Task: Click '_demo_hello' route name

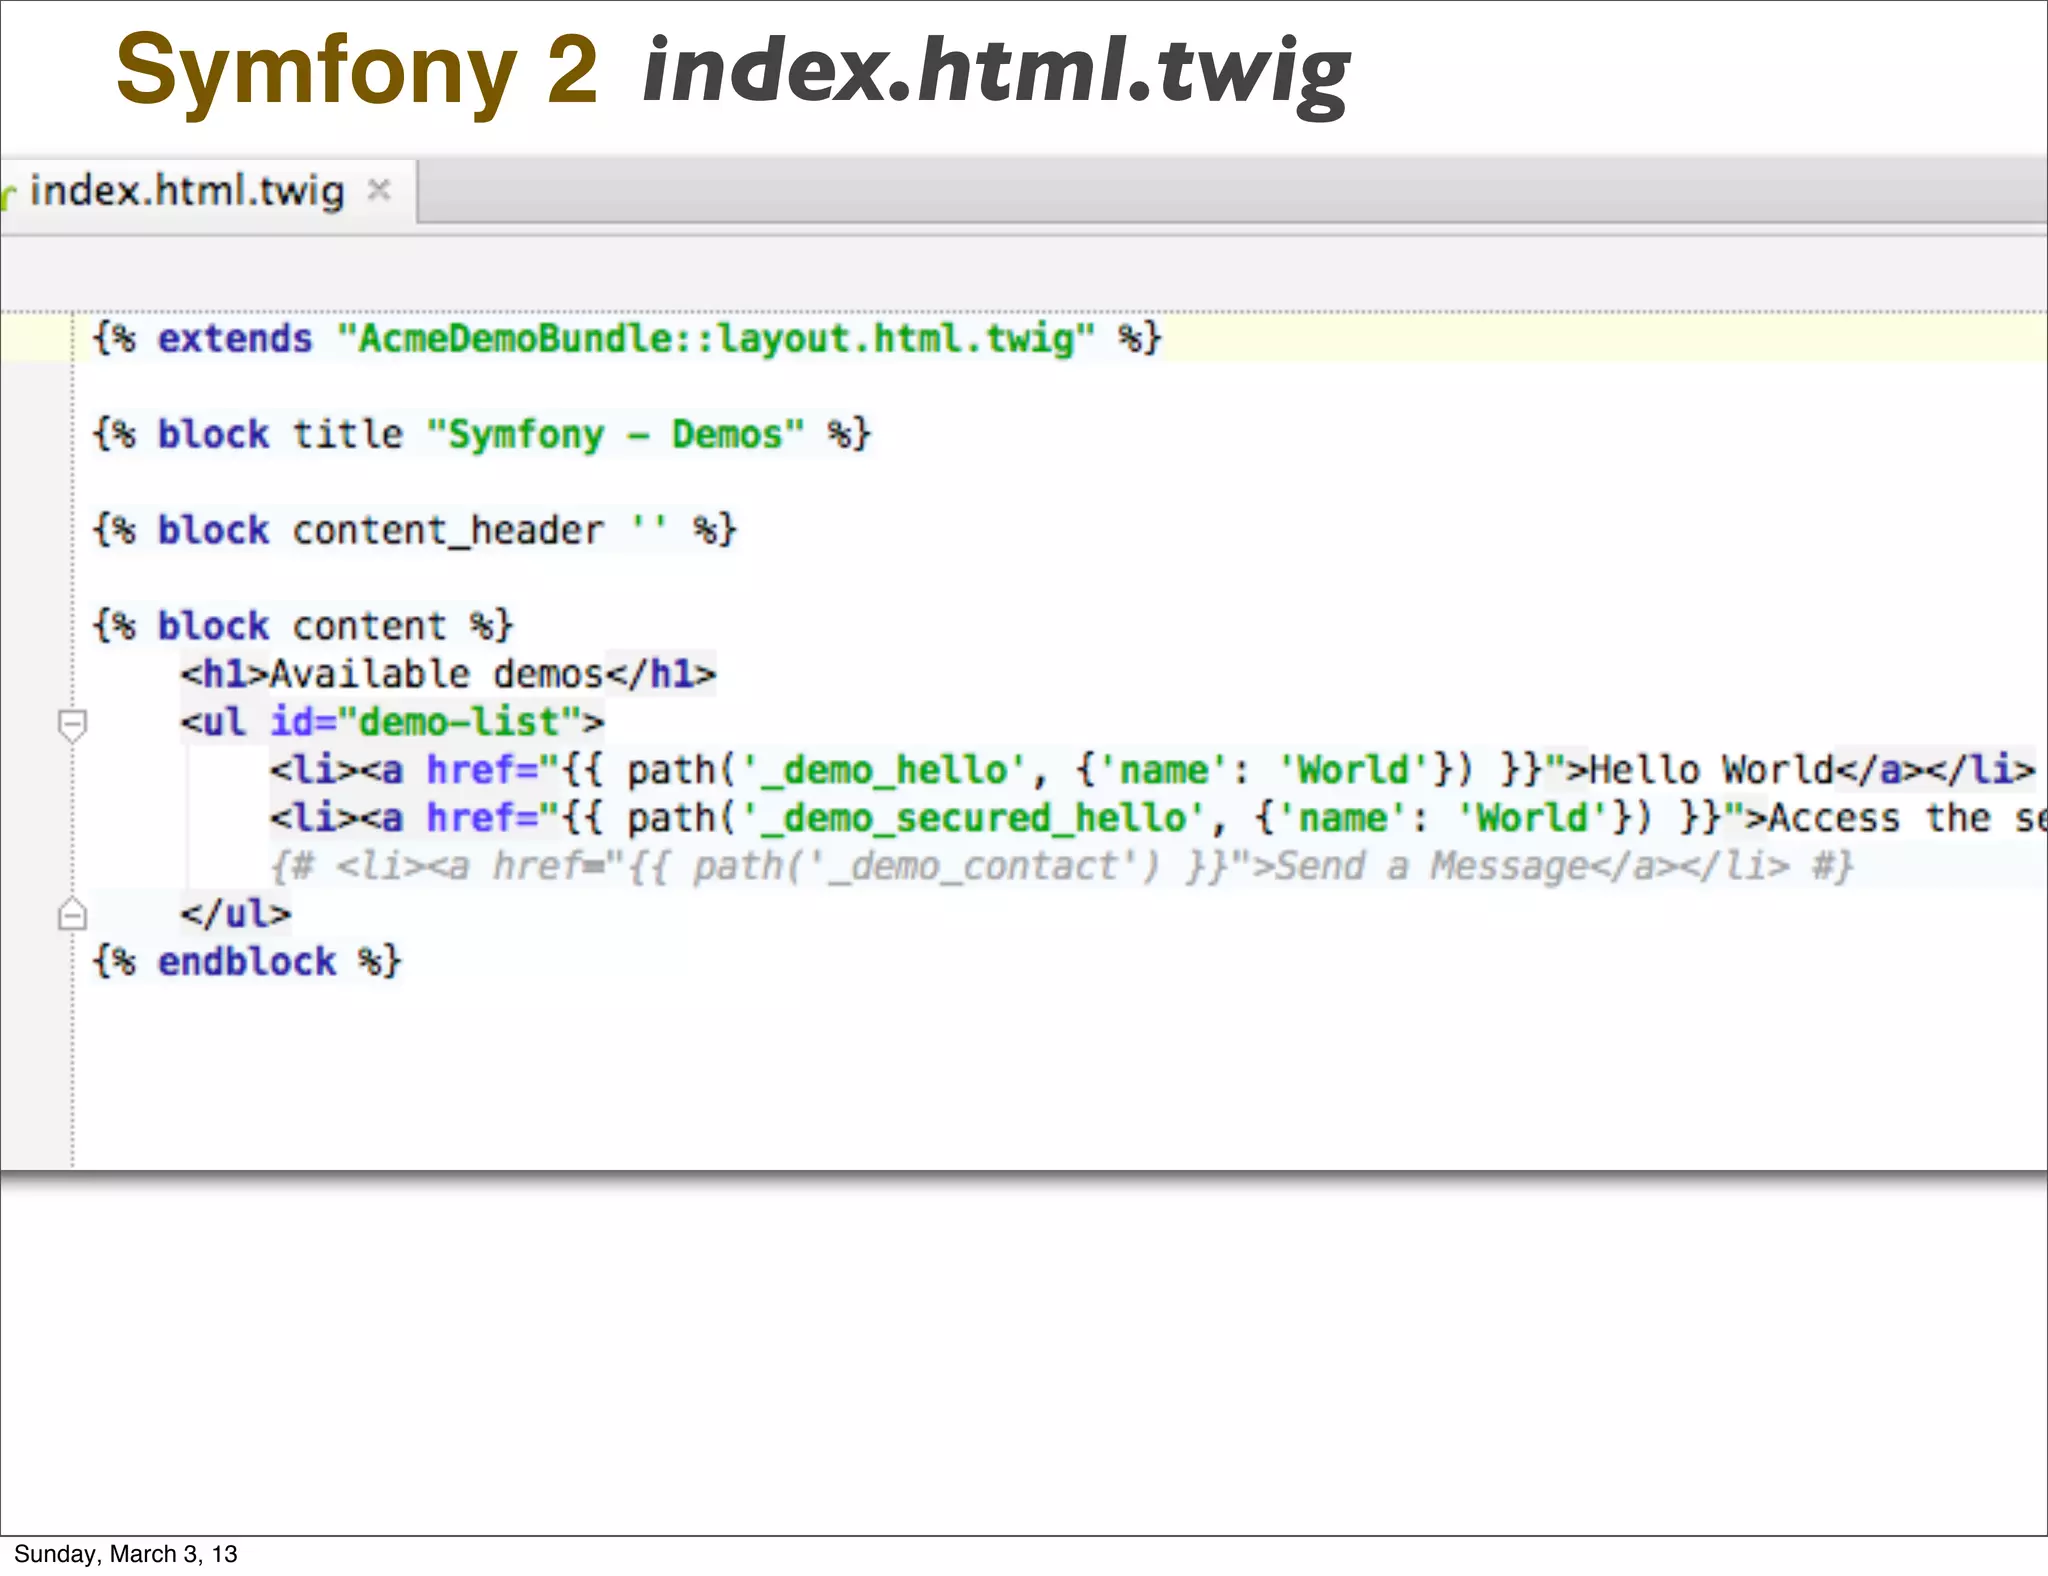Action: tap(884, 770)
